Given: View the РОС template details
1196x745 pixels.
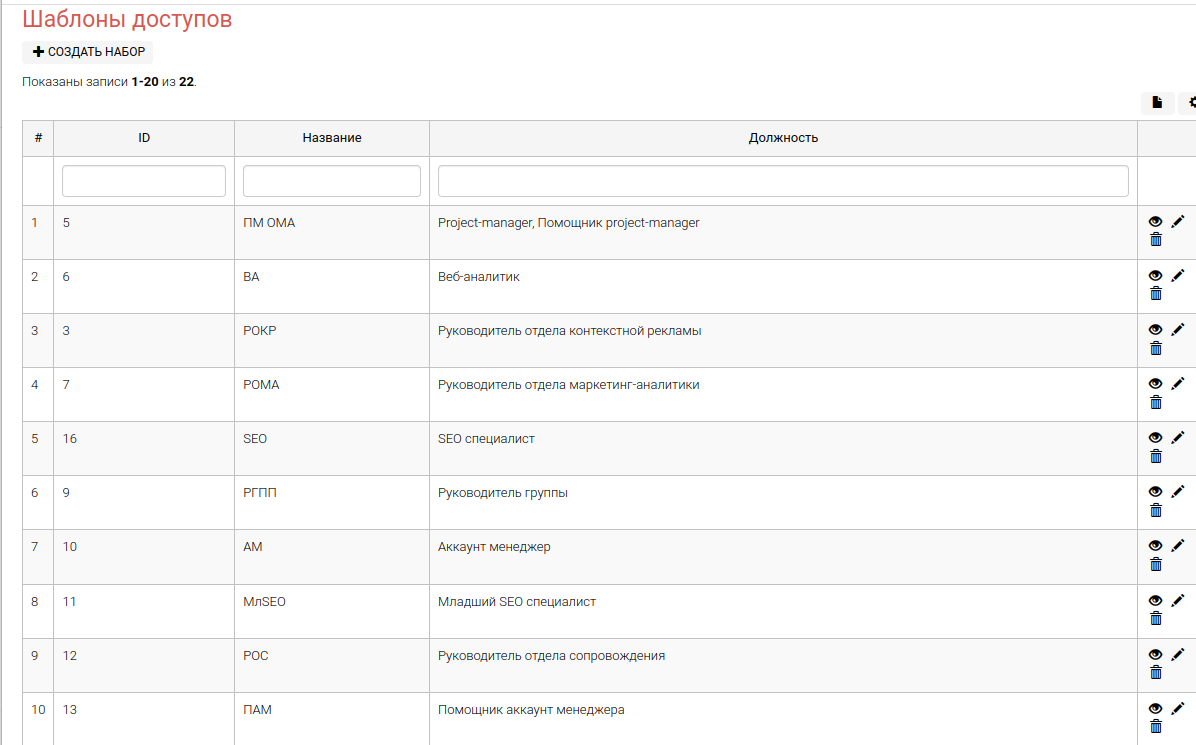Looking at the screenshot, I should [x=1156, y=654].
